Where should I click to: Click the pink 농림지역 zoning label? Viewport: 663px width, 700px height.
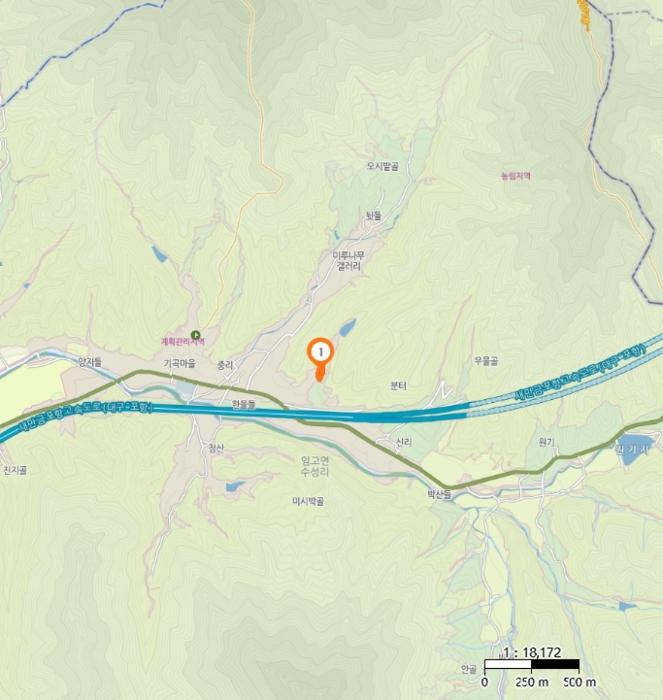pos(516,176)
